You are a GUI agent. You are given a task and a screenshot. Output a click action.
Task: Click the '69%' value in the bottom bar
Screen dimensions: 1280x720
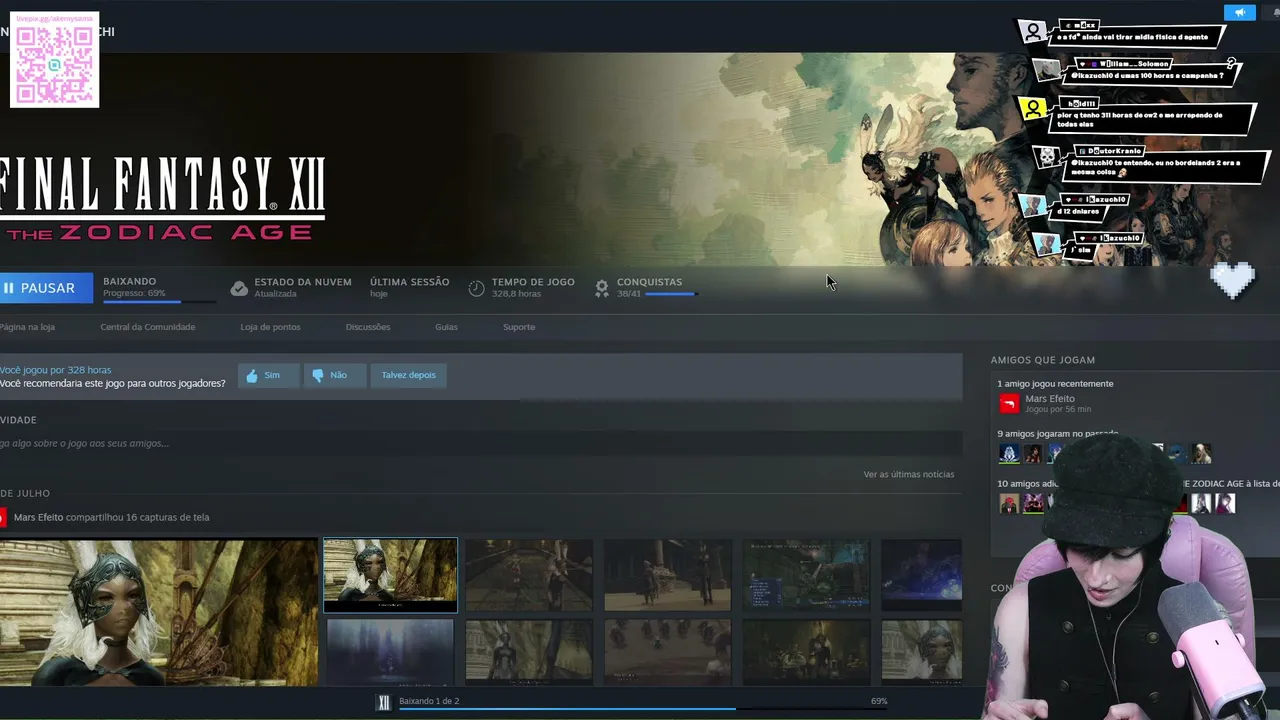click(879, 701)
